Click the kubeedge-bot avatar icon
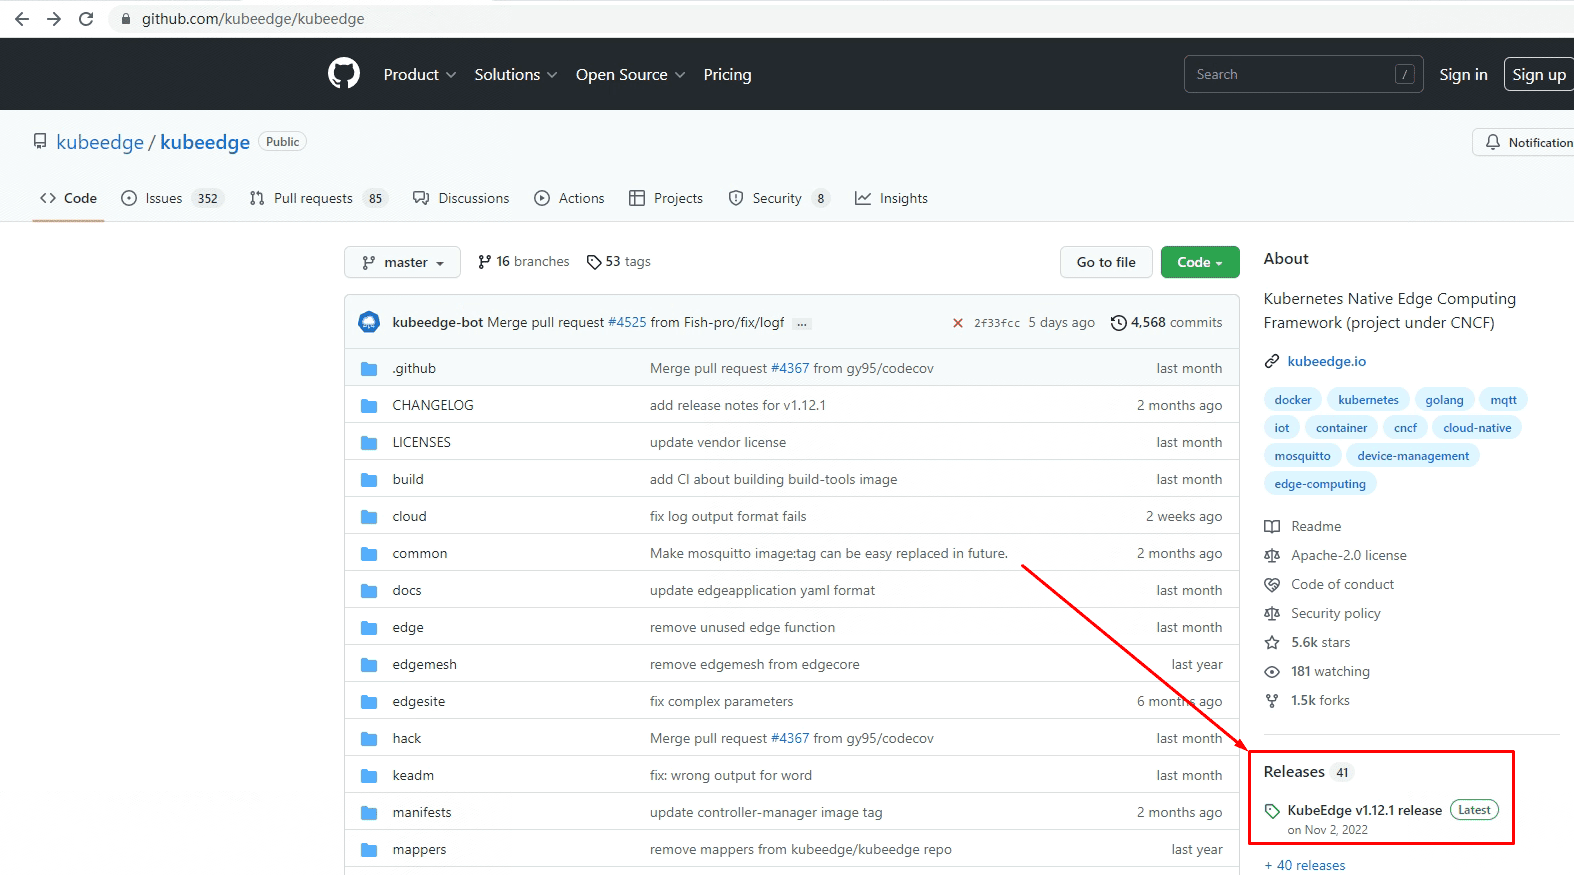 tap(369, 322)
